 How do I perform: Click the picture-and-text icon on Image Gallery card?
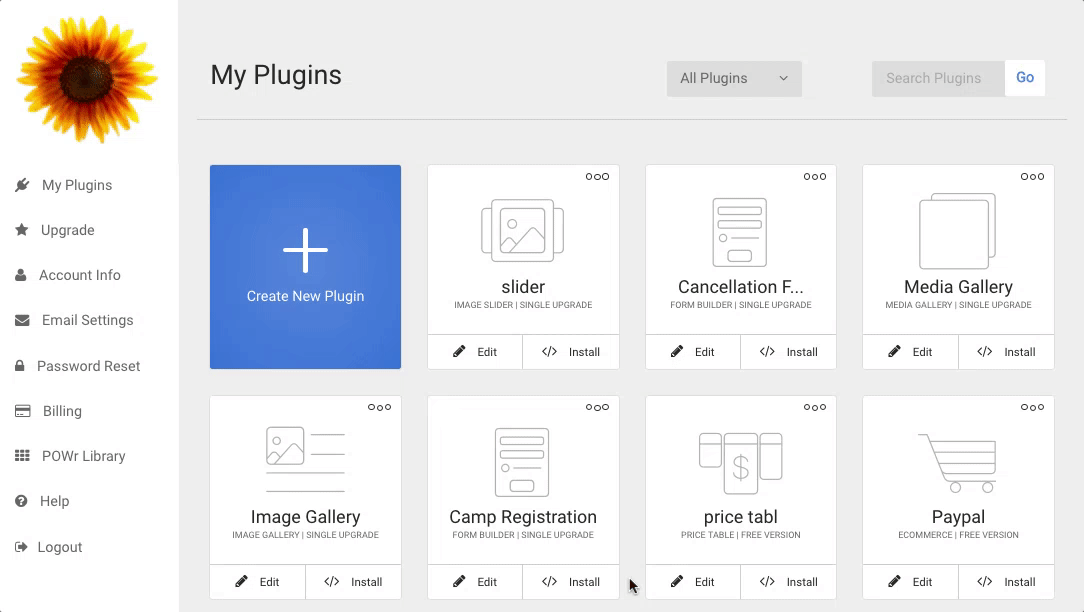click(306, 459)
